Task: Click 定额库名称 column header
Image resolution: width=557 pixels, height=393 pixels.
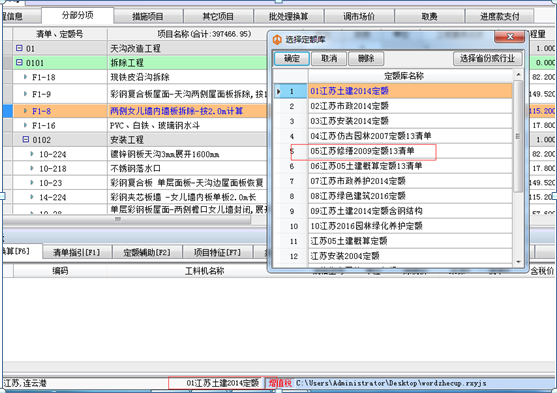Action: tap(410, 76)
